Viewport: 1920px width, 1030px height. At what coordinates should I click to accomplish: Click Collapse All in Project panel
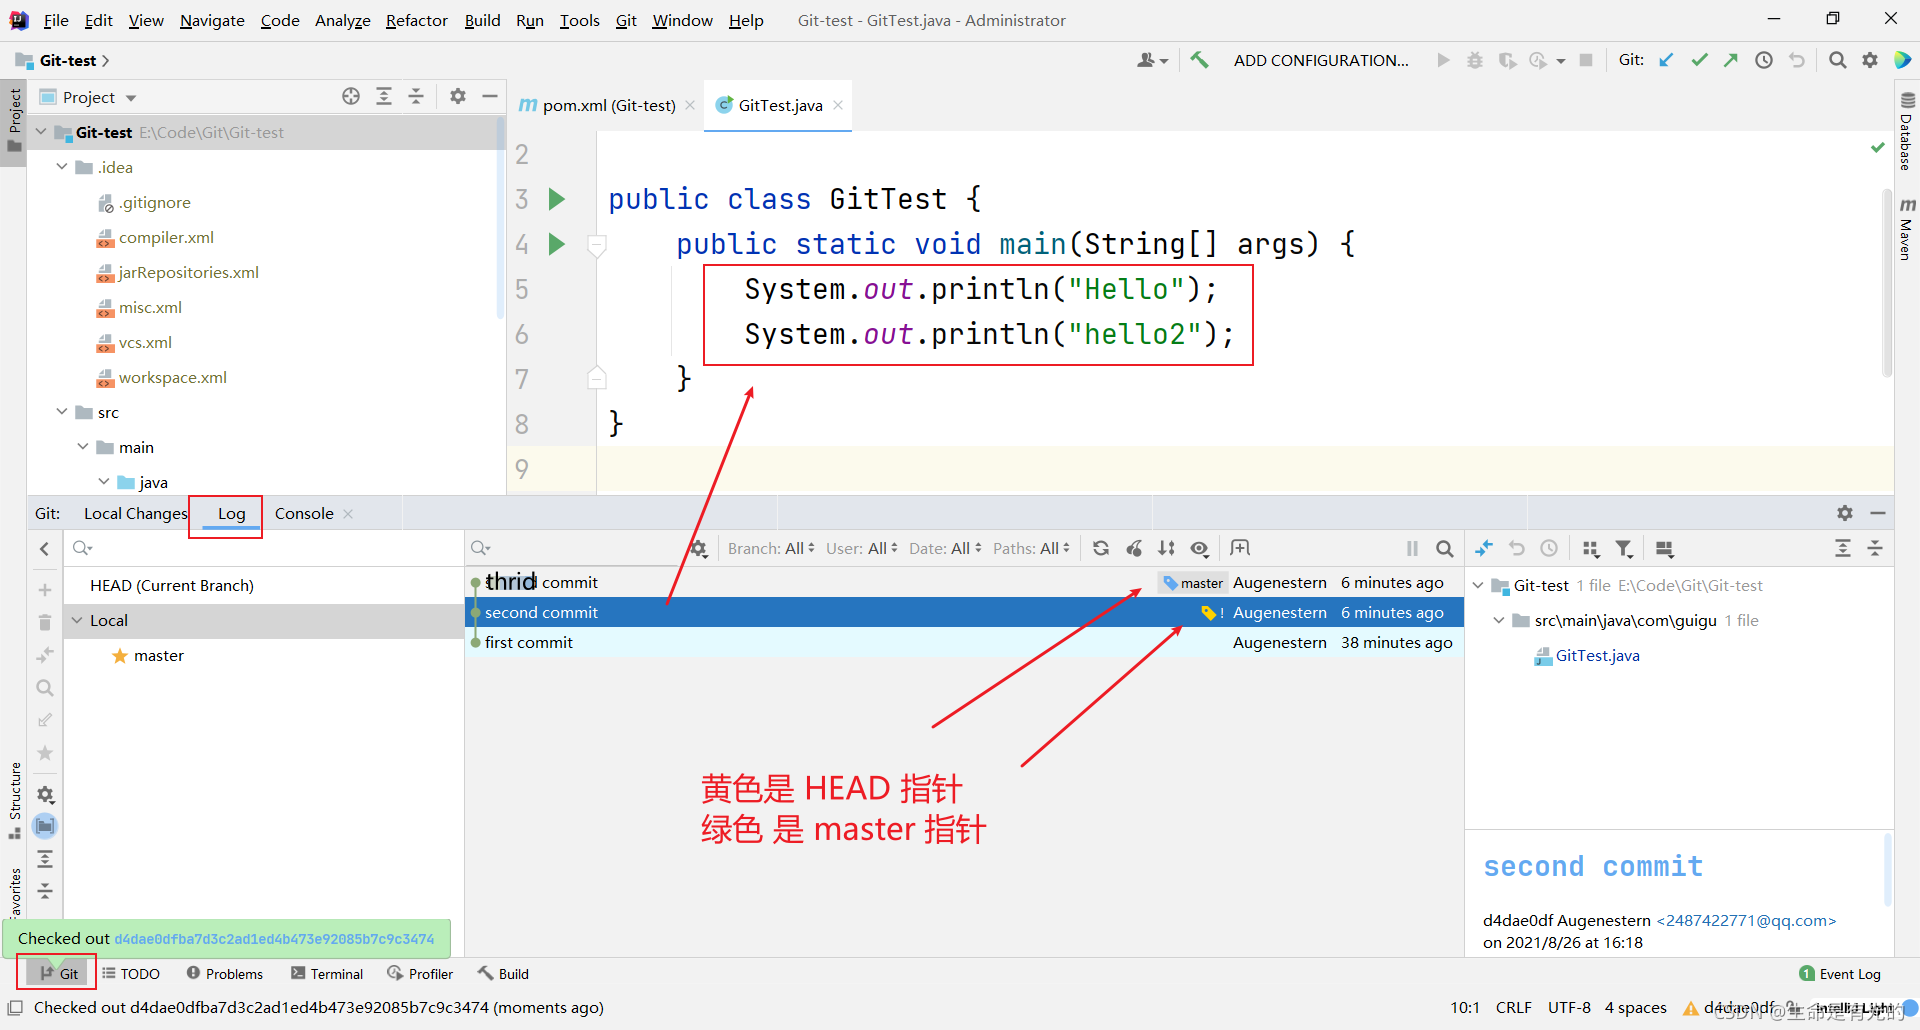coord(416,96)
